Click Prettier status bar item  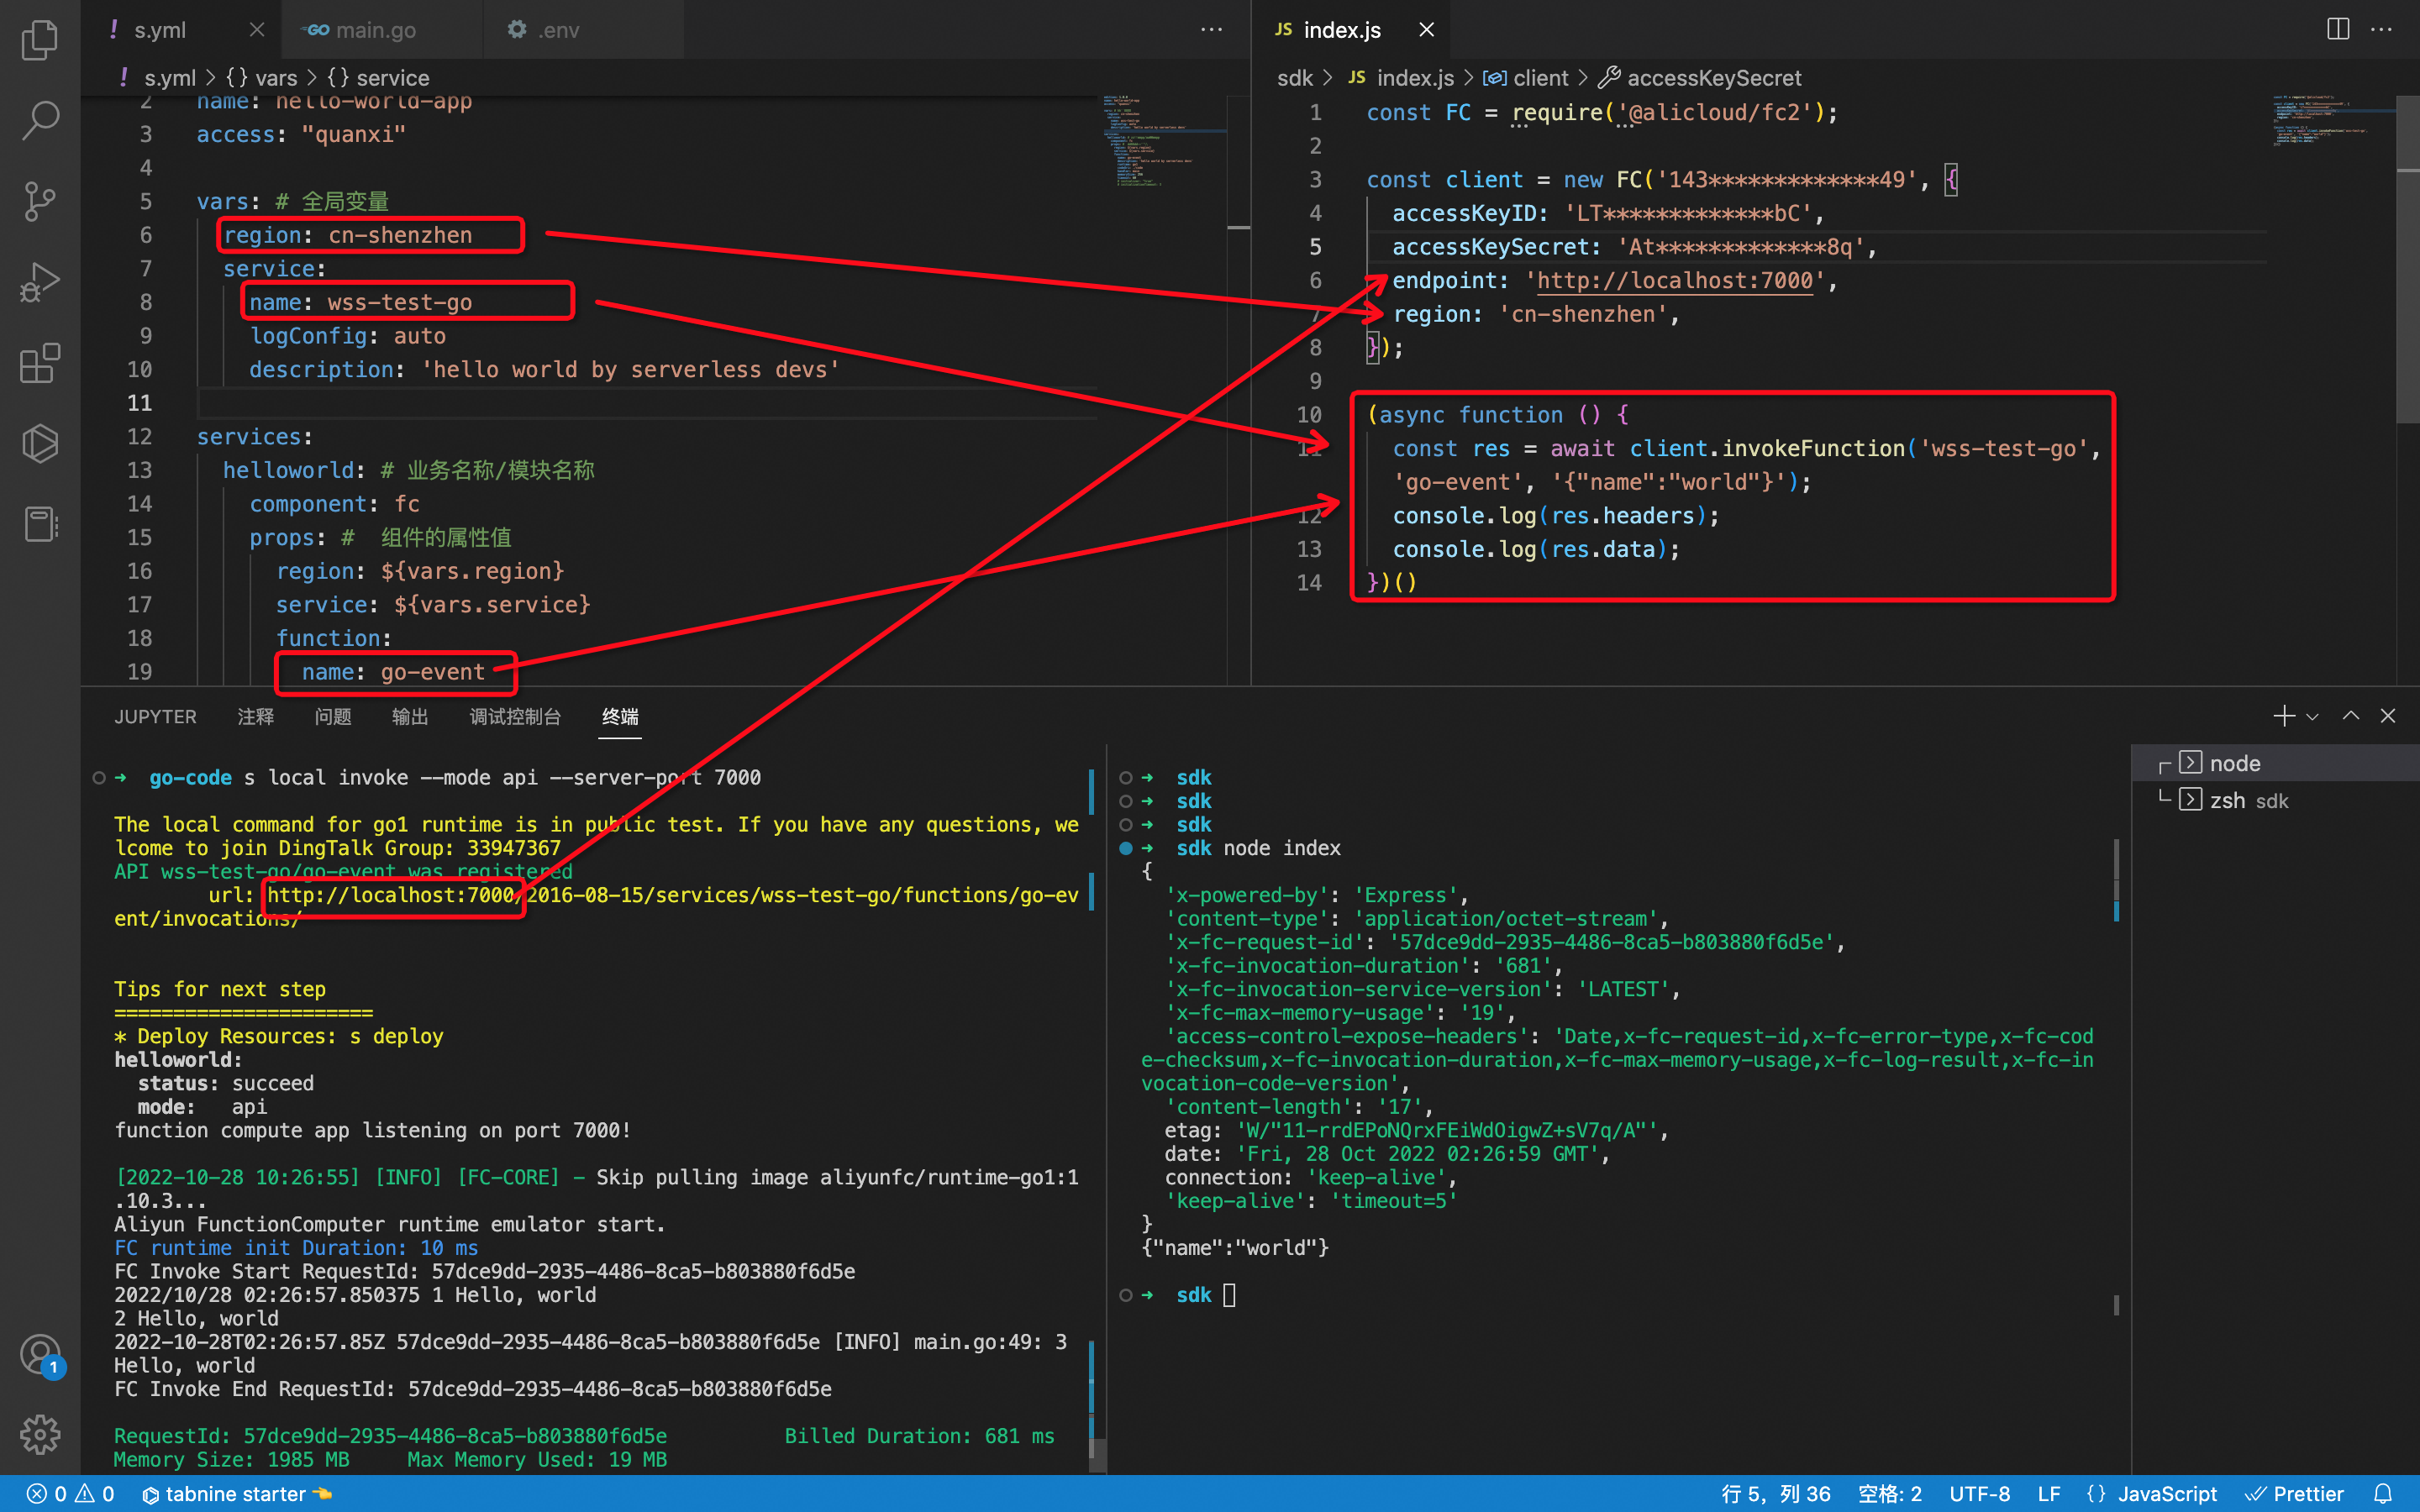coord(2294,1494)
